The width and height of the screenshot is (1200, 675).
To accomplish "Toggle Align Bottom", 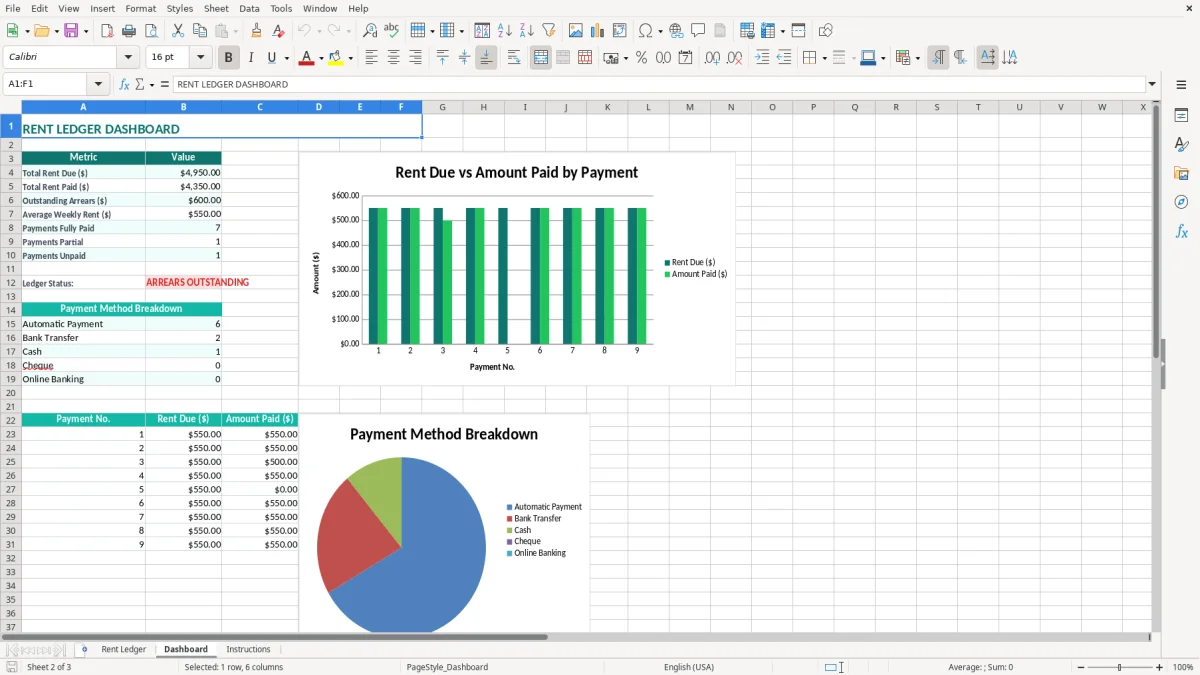I will [486, 58].
